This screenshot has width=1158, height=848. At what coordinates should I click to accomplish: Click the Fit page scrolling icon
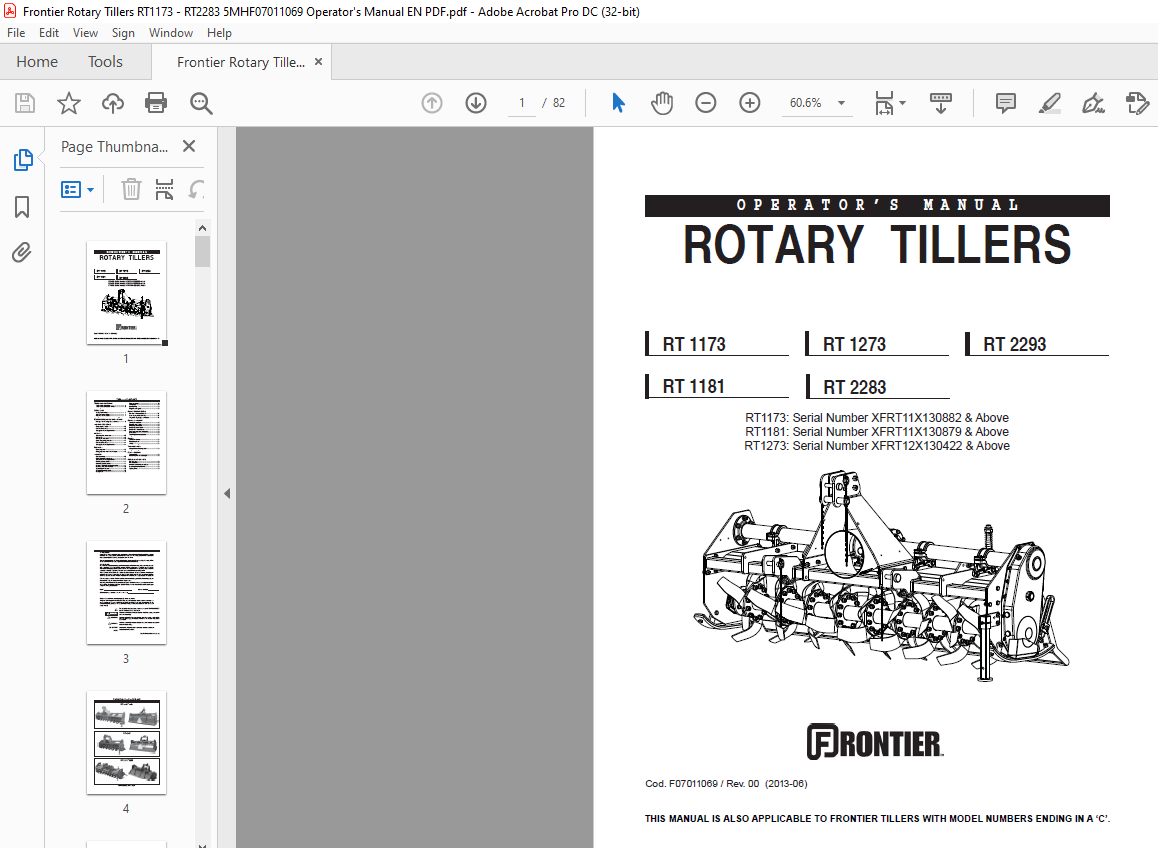coord(885,103)
